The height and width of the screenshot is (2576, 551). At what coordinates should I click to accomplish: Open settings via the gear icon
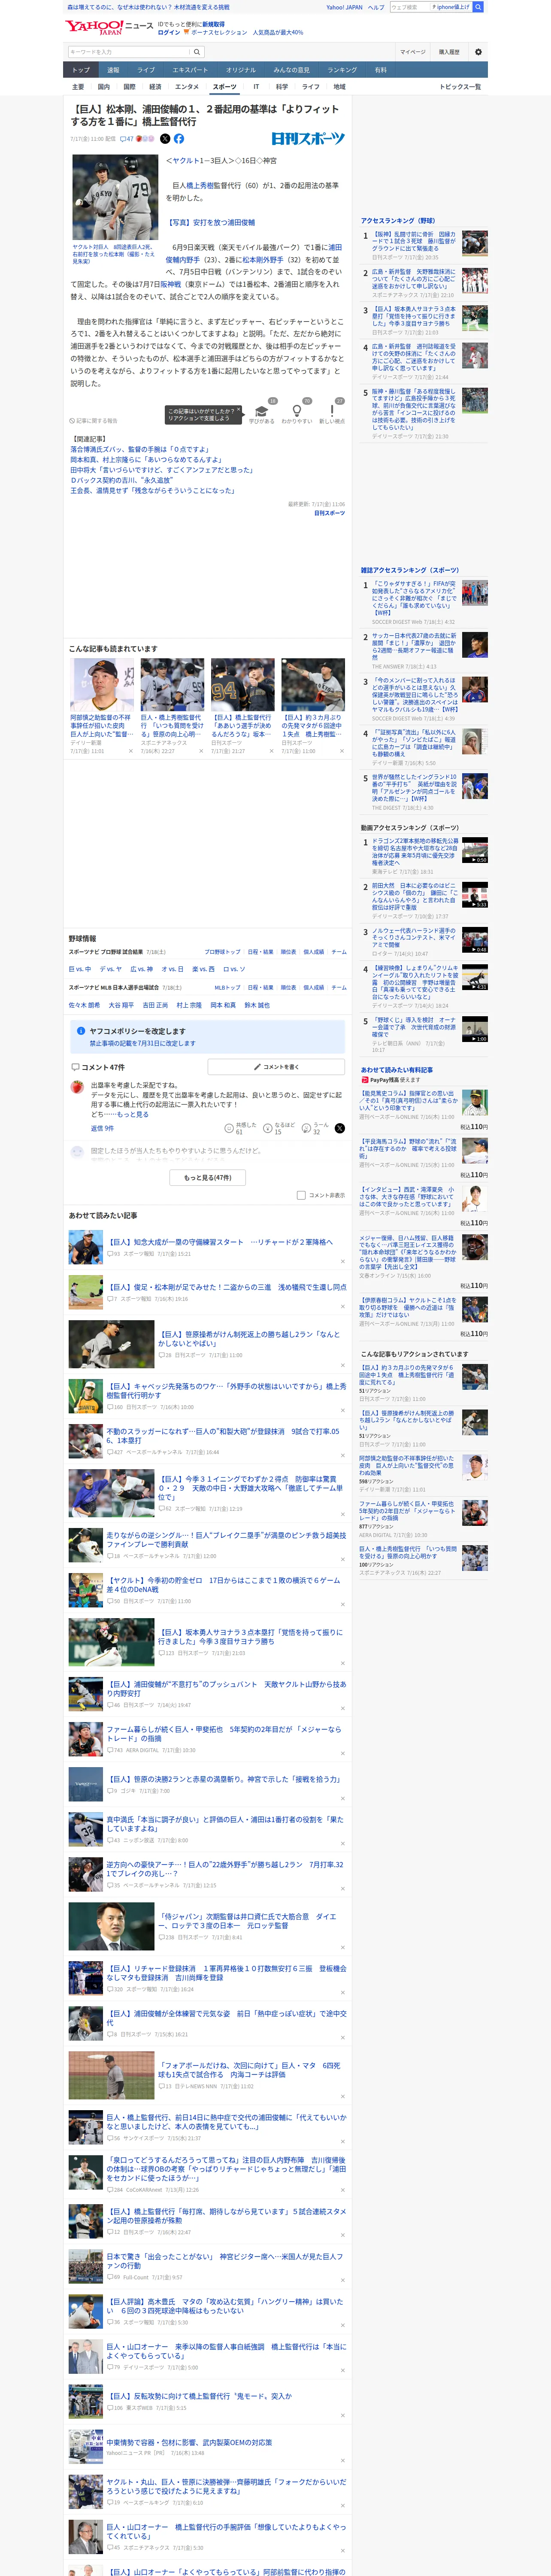478,52
